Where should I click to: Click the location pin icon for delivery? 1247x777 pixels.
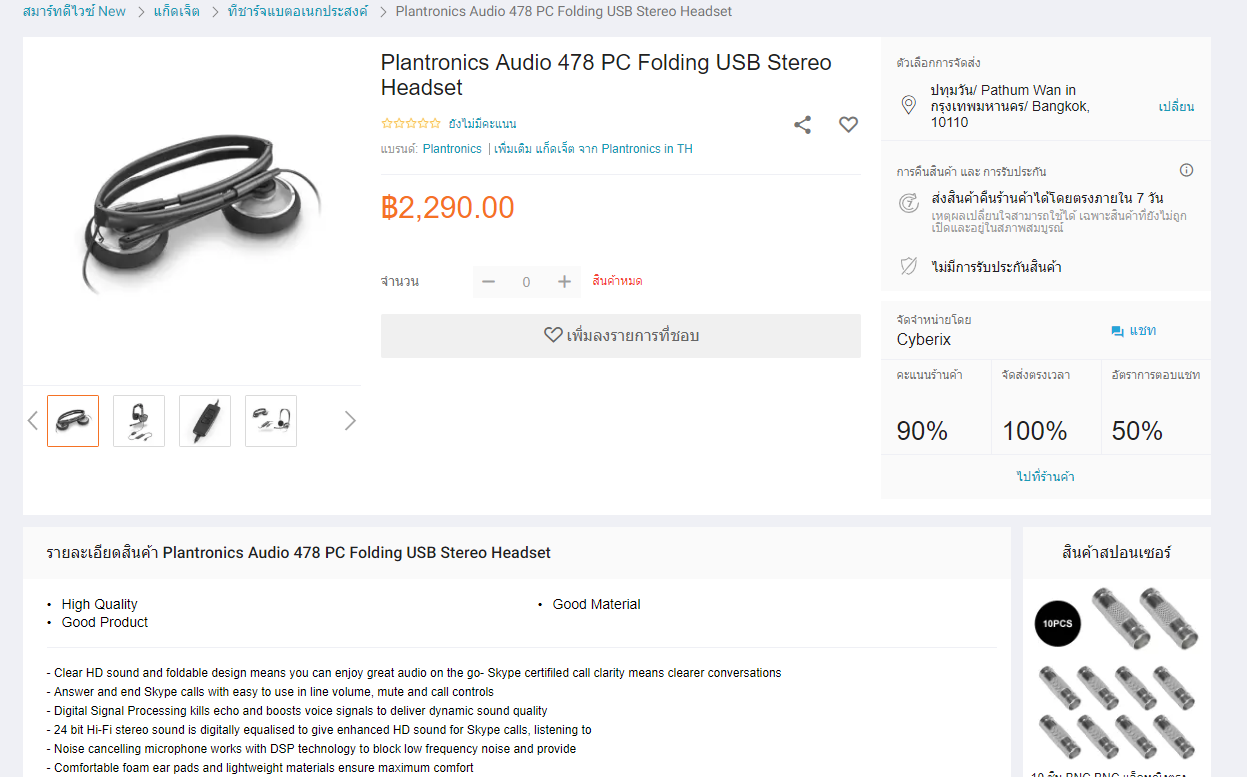[x=908, y=105]
